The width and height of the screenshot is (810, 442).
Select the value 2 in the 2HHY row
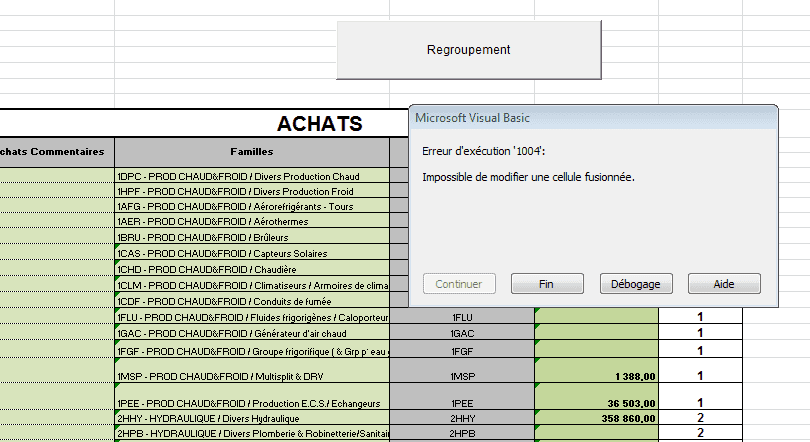click(x=700, y=418)
